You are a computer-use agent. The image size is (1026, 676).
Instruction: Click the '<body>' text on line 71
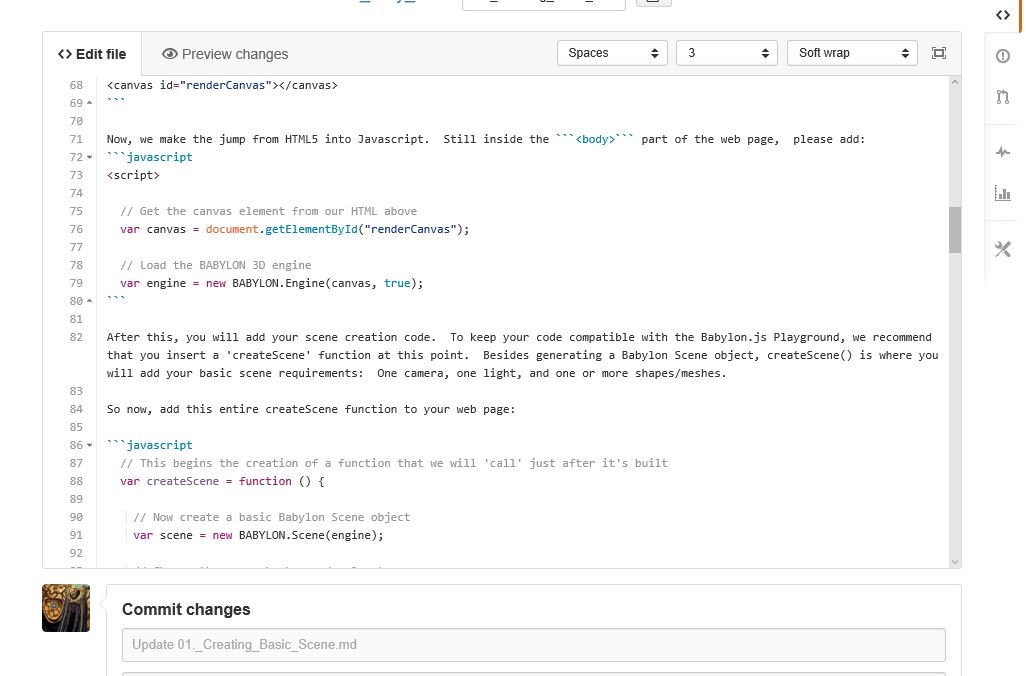pyautogui.click(x=595, y=139)
